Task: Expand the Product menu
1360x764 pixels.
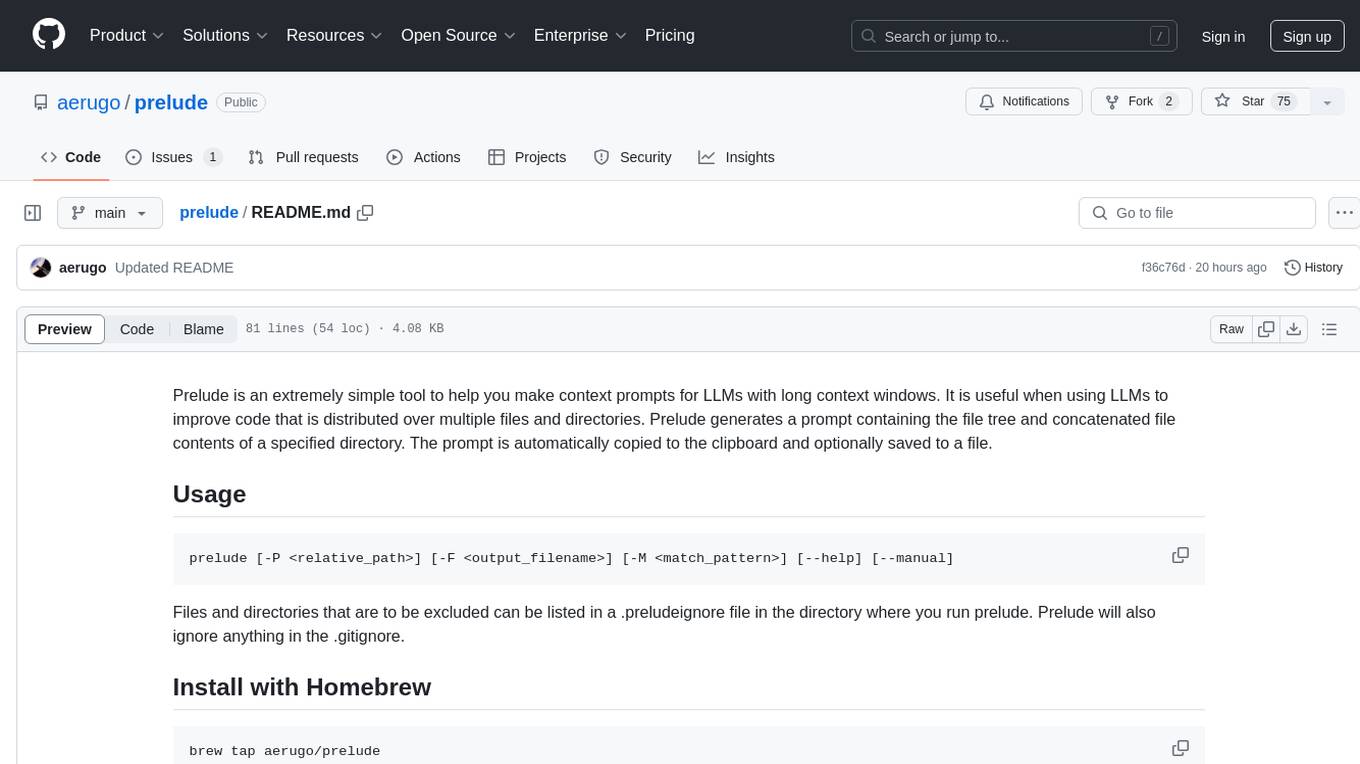Action: point(127,35)
